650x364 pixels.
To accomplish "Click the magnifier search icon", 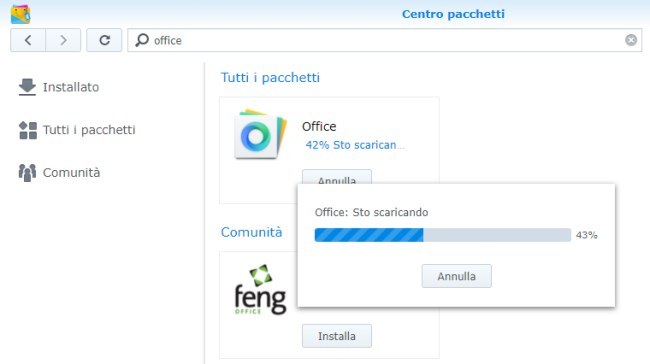I will (142, 40).
